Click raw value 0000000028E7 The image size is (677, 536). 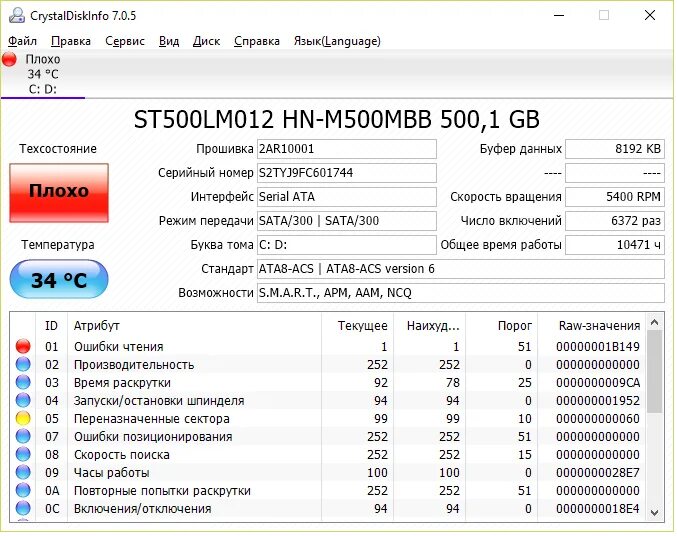[598, 473]
